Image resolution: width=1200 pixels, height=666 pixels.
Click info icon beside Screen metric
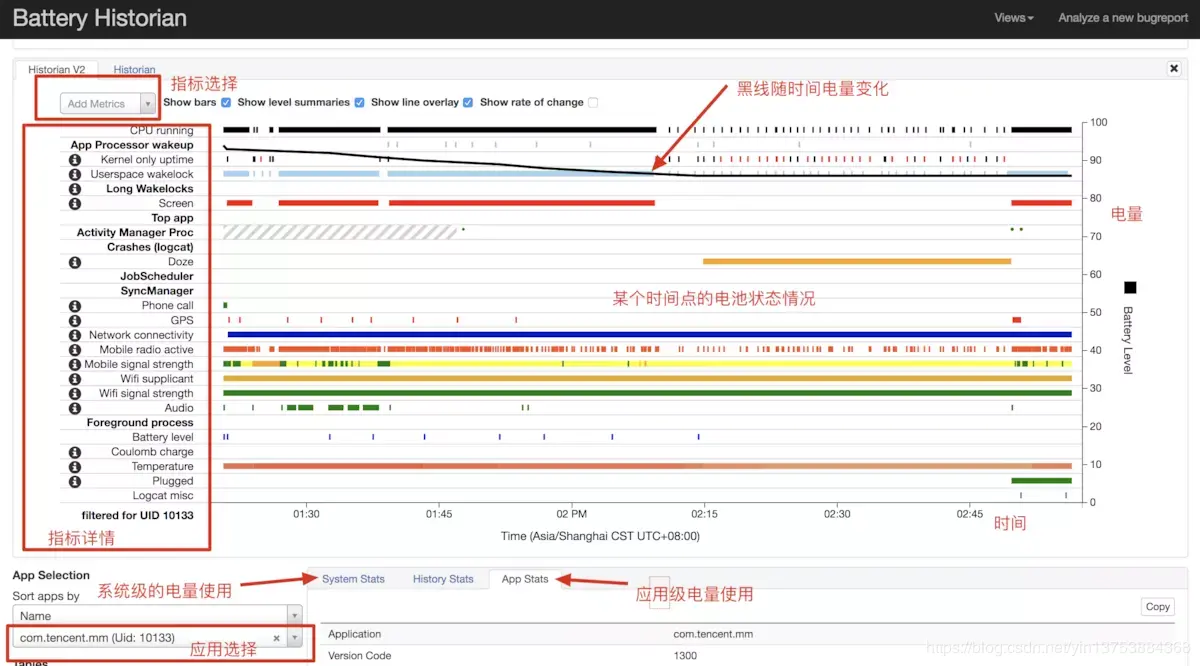click(74, 203)
